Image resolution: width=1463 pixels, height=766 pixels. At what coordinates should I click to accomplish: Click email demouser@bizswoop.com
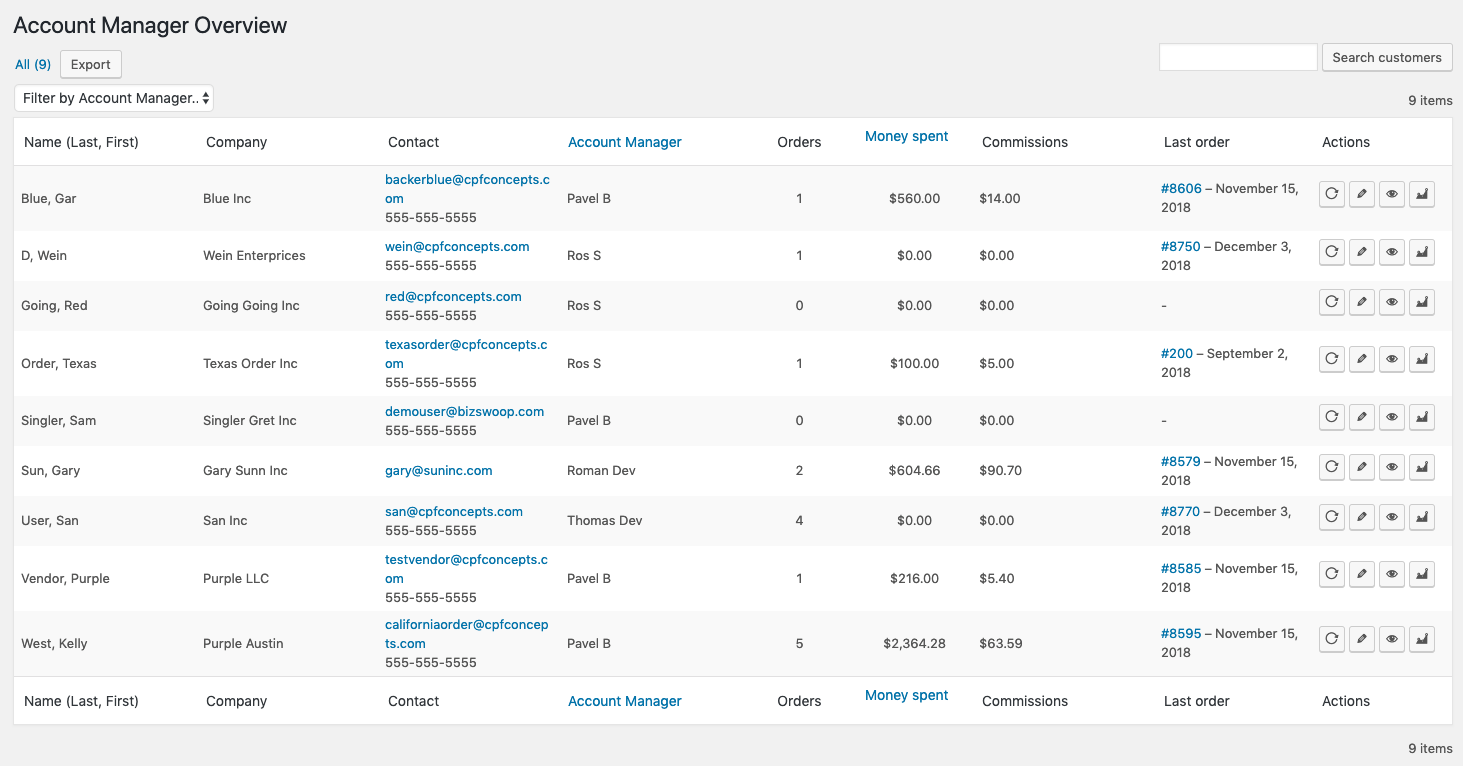tap(465, 411)
